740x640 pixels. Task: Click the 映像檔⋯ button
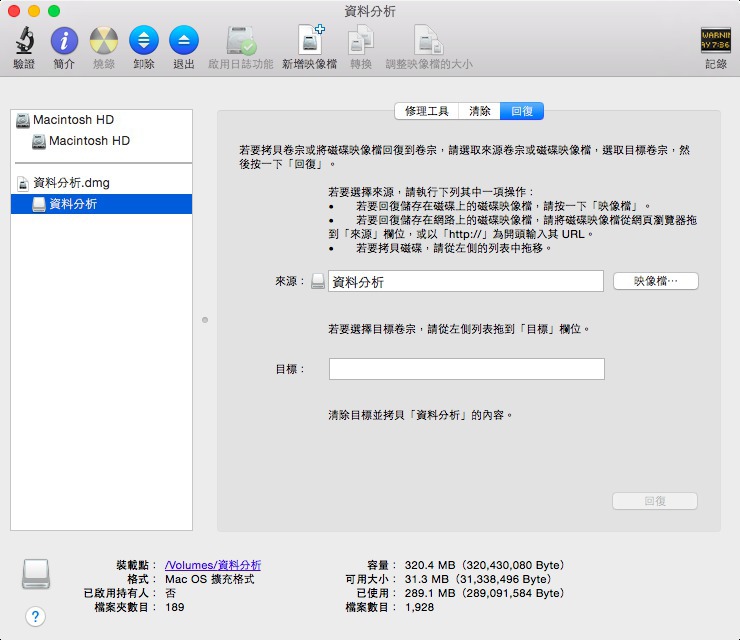click(x=656, y=281)
